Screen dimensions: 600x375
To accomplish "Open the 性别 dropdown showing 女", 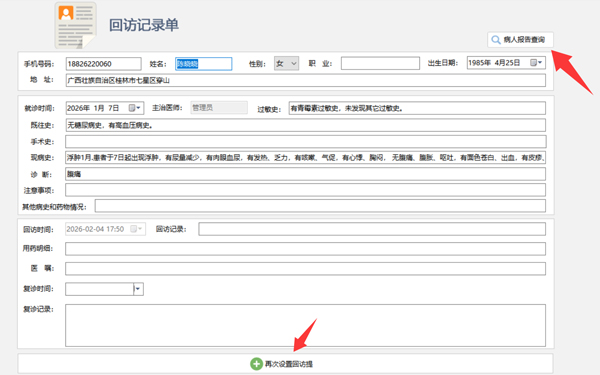I will tap(286, 64).
